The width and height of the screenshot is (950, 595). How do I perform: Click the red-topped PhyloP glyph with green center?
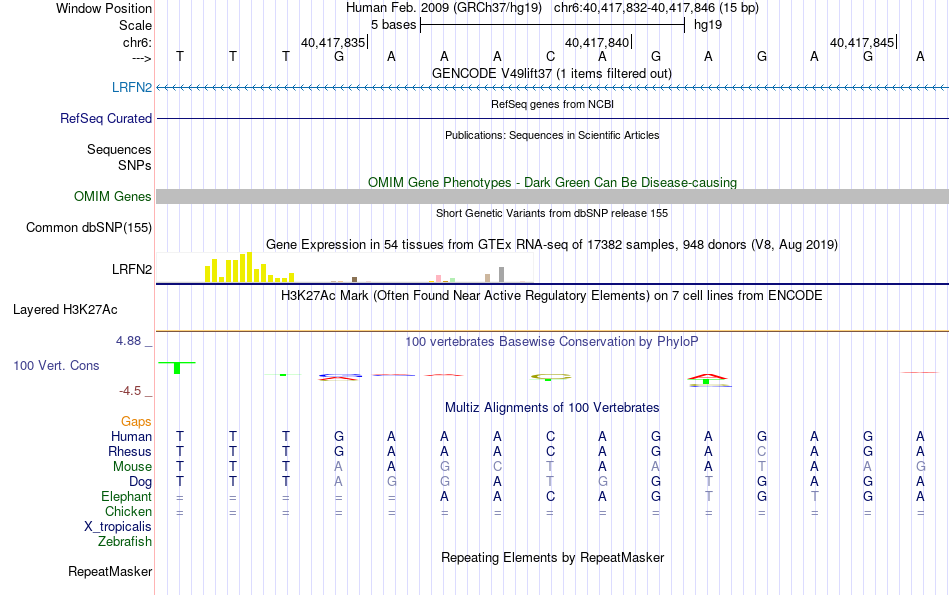click(x=707, y=381)
